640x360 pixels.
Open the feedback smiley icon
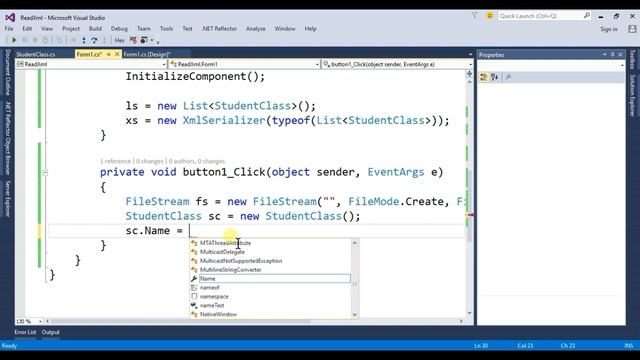tap(489, 16)
